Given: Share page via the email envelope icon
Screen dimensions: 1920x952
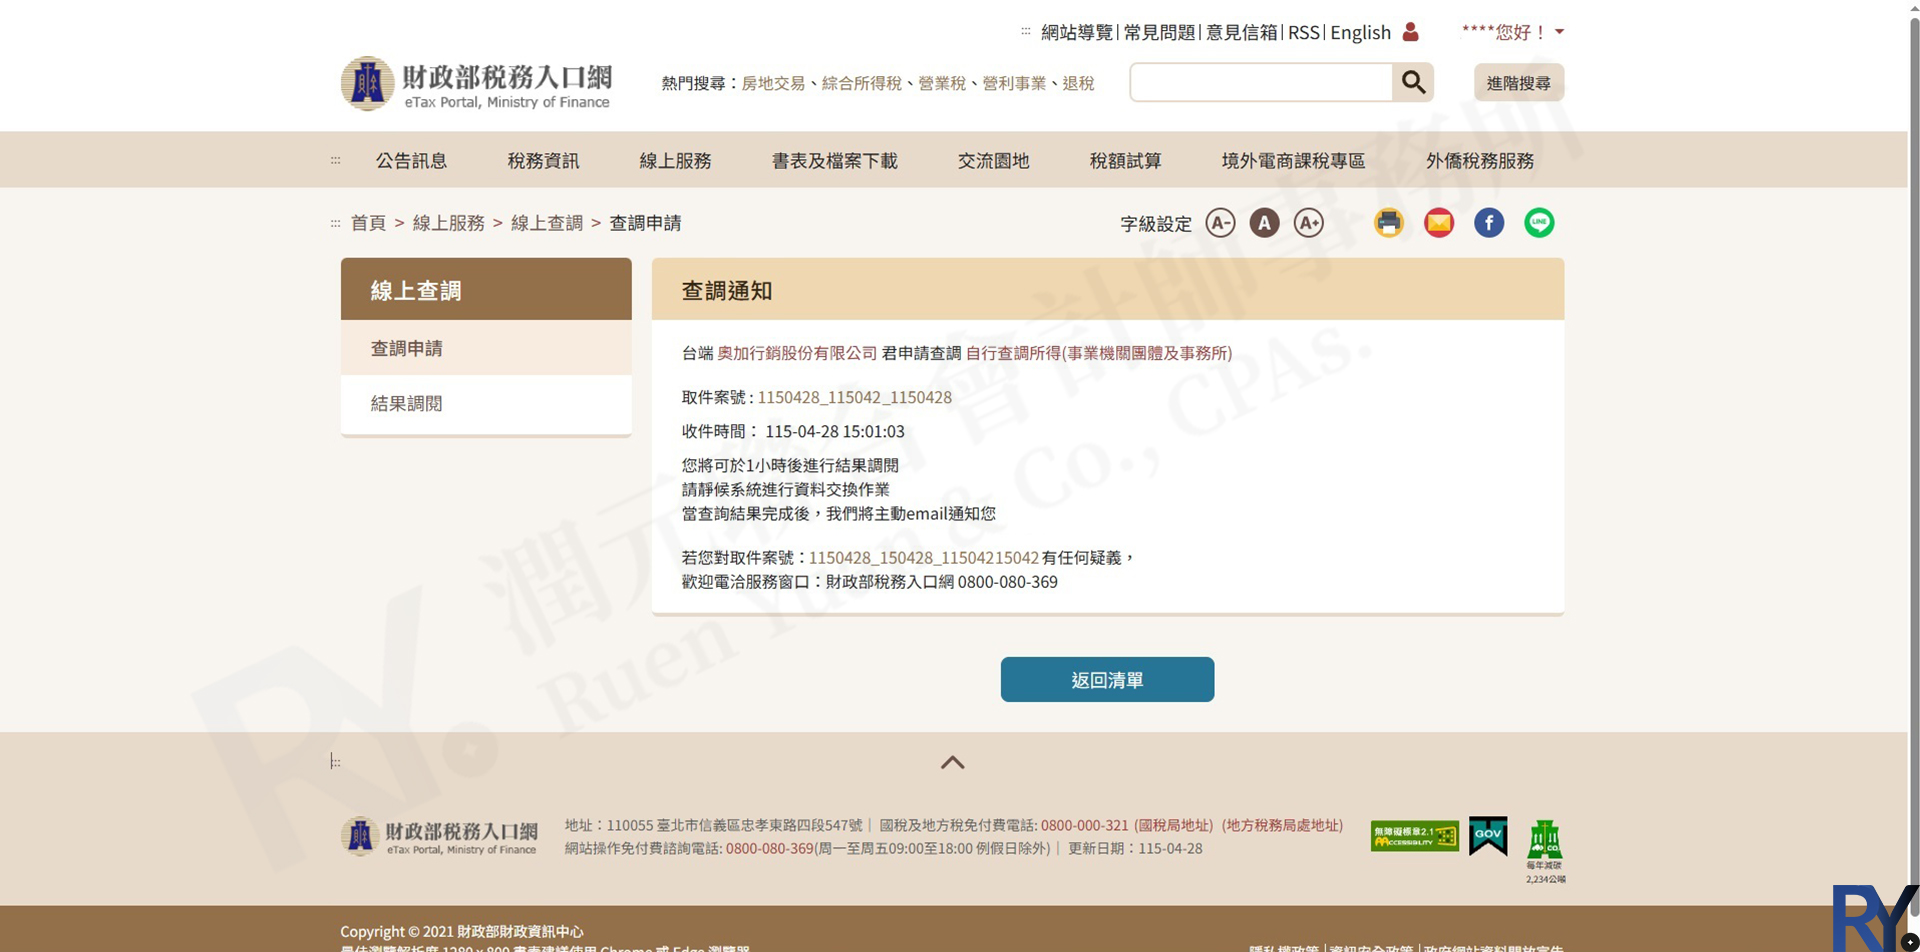Looking at the screenshot, I should [1438, 223].
